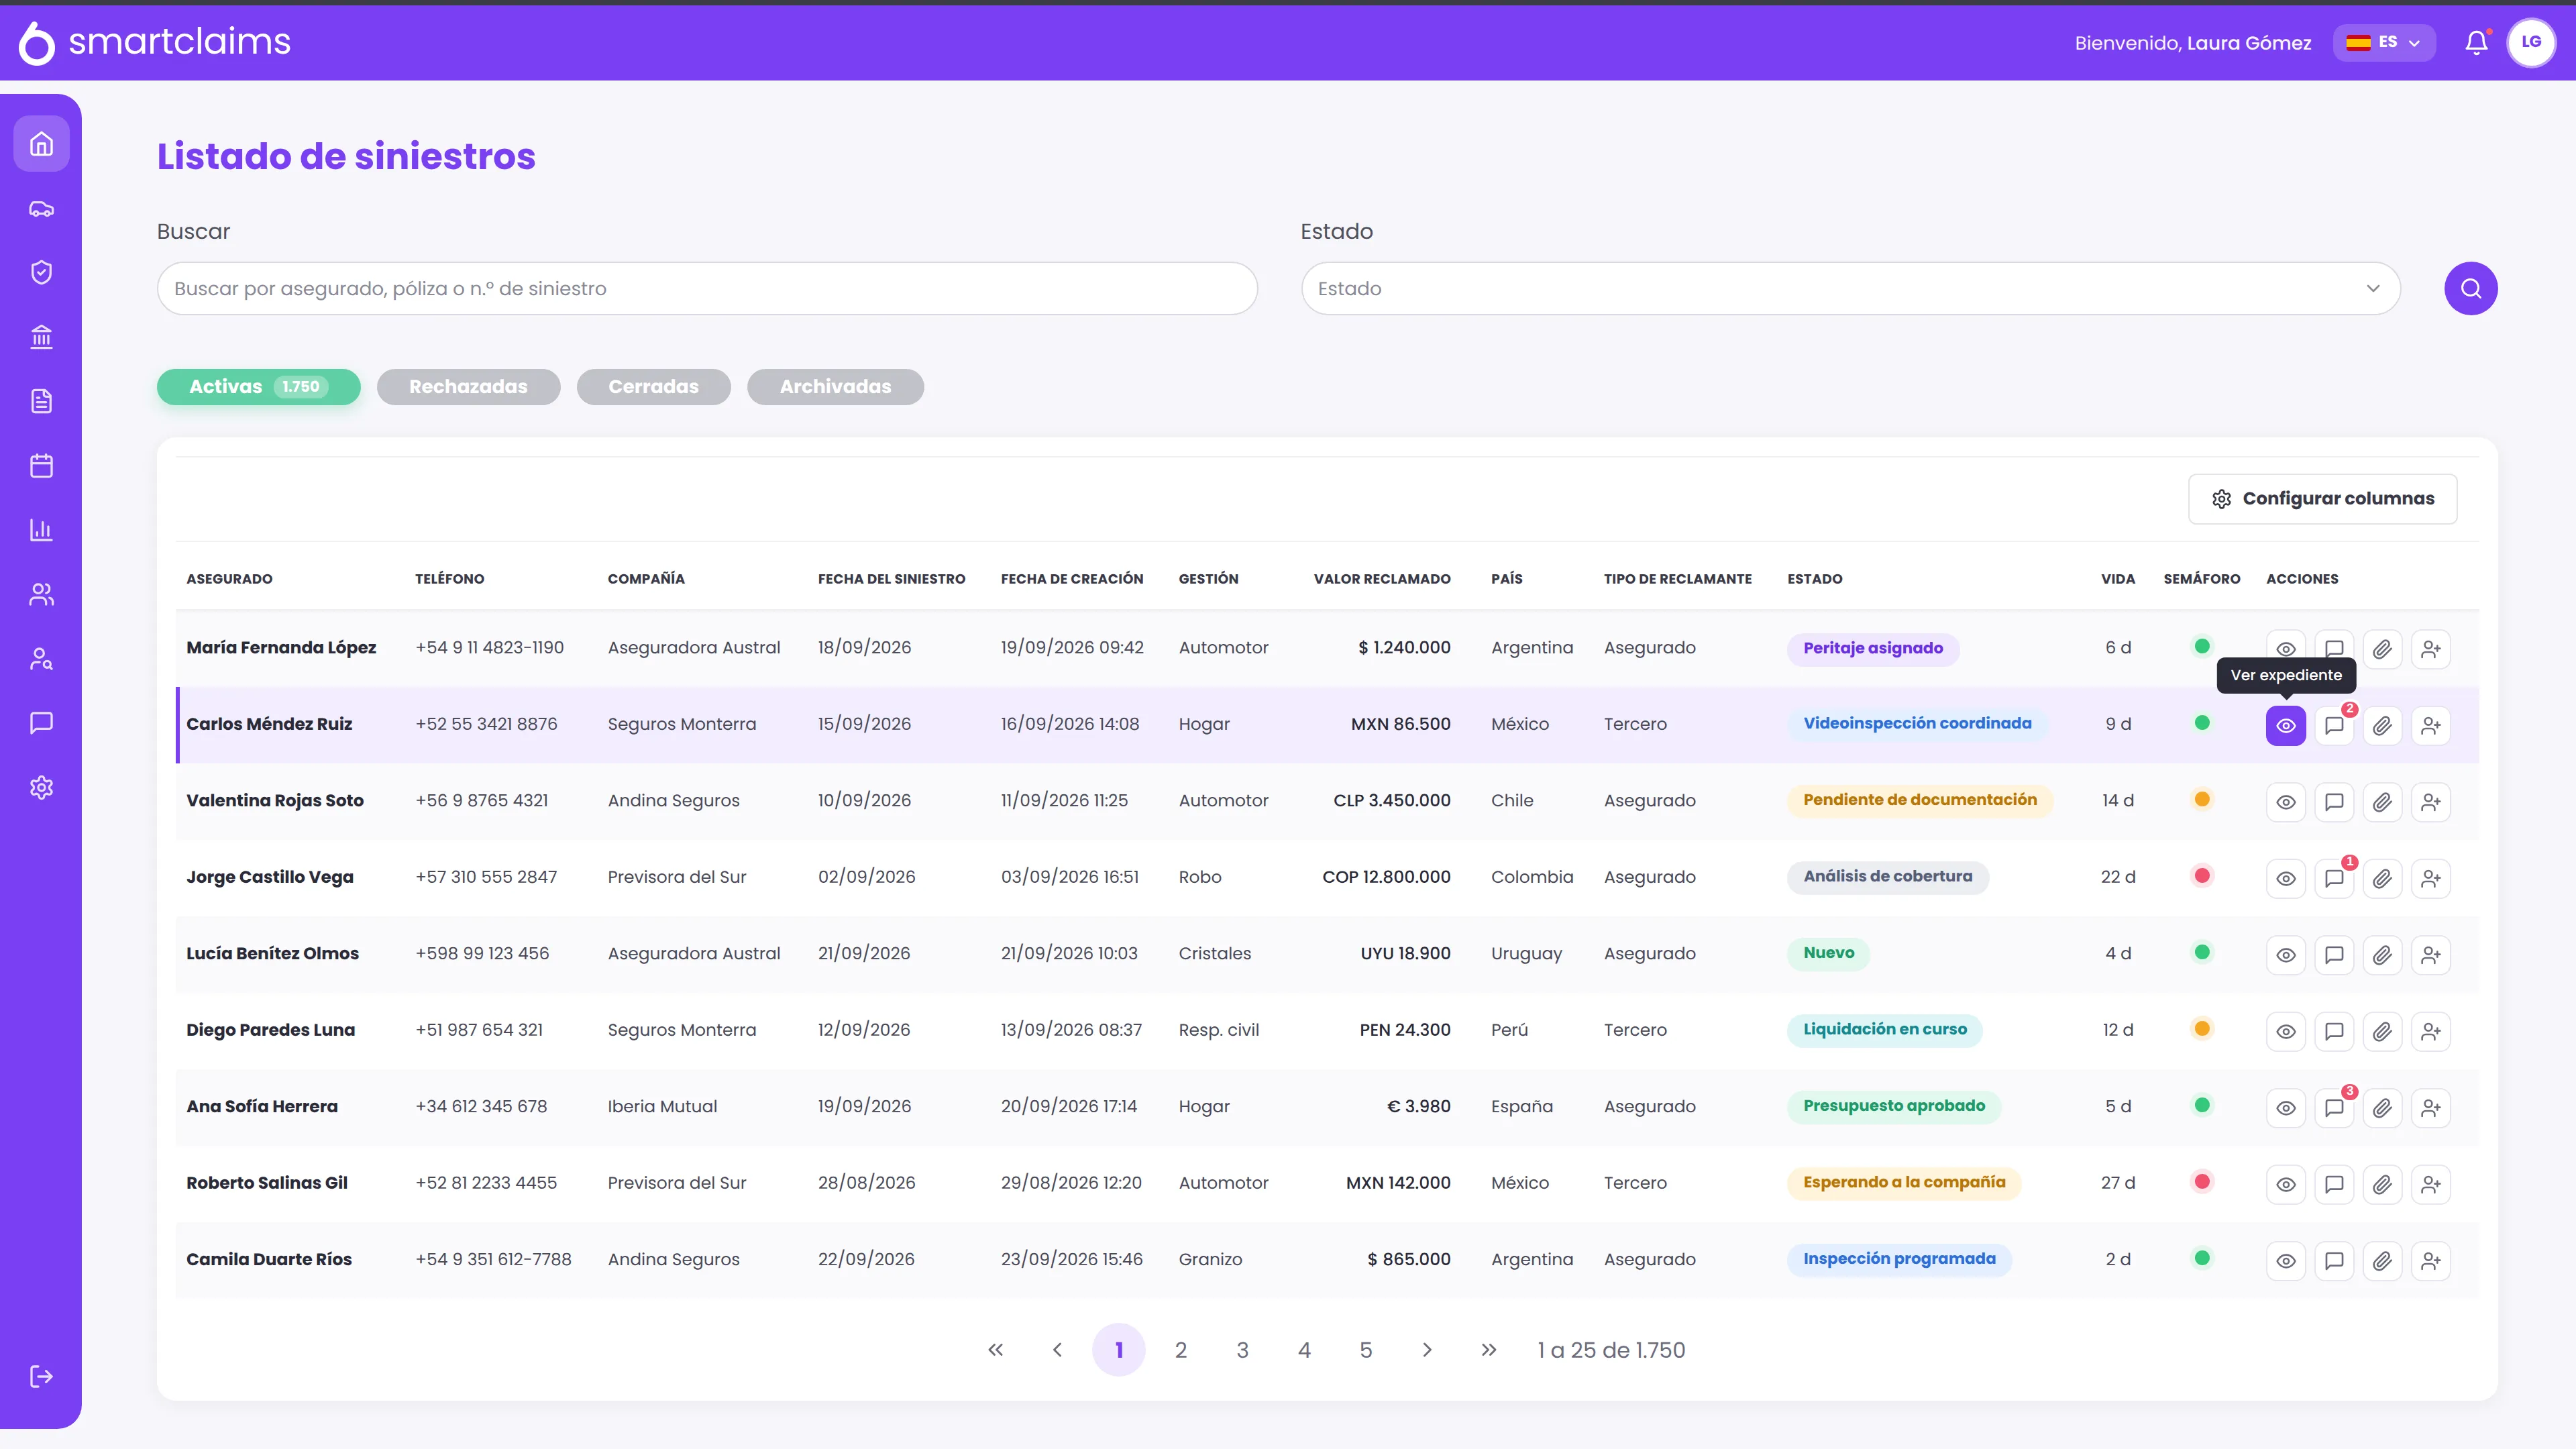Screen dimensions: 2576x1449
Task: Open comments for Carlos Méndez Ruiz
Action: point(2334,725)
